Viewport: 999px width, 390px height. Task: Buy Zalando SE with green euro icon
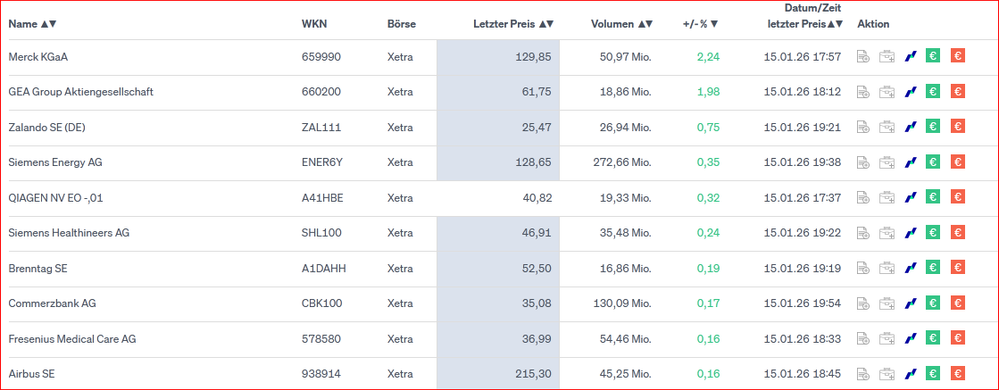pyautogui.click(x=933, y=127)
